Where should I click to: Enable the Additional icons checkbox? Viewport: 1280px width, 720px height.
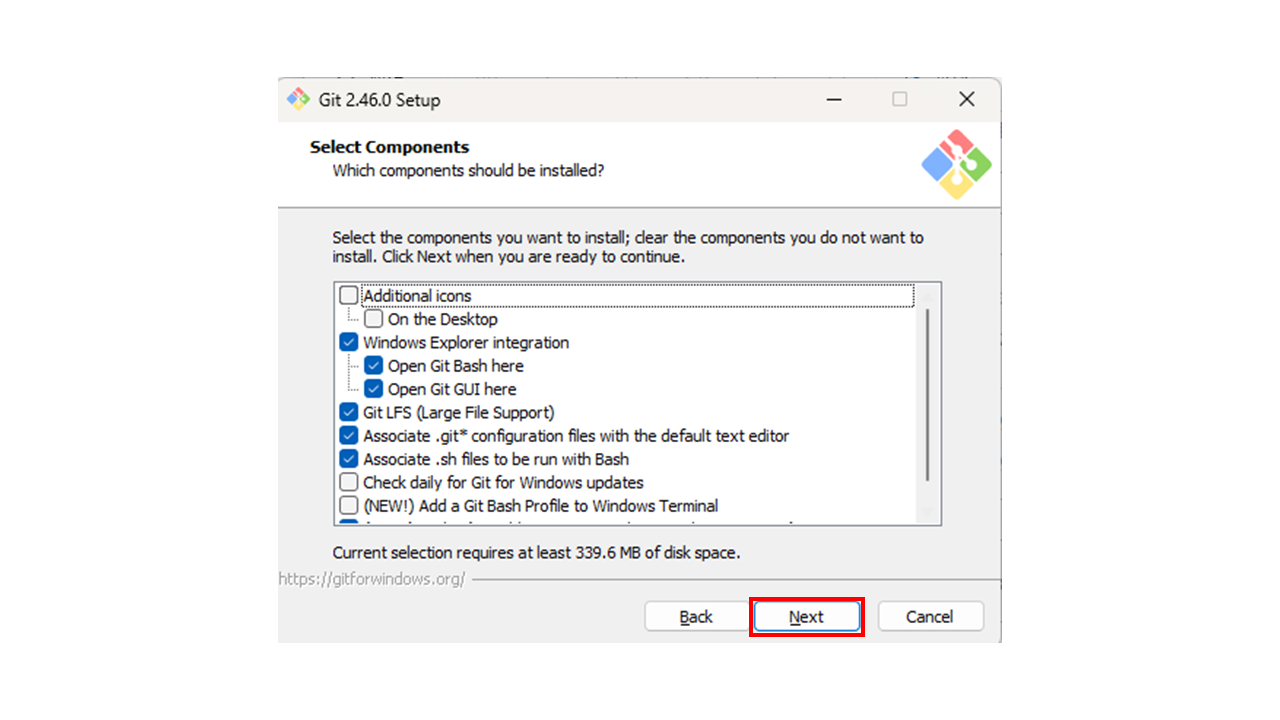[348, 296]
